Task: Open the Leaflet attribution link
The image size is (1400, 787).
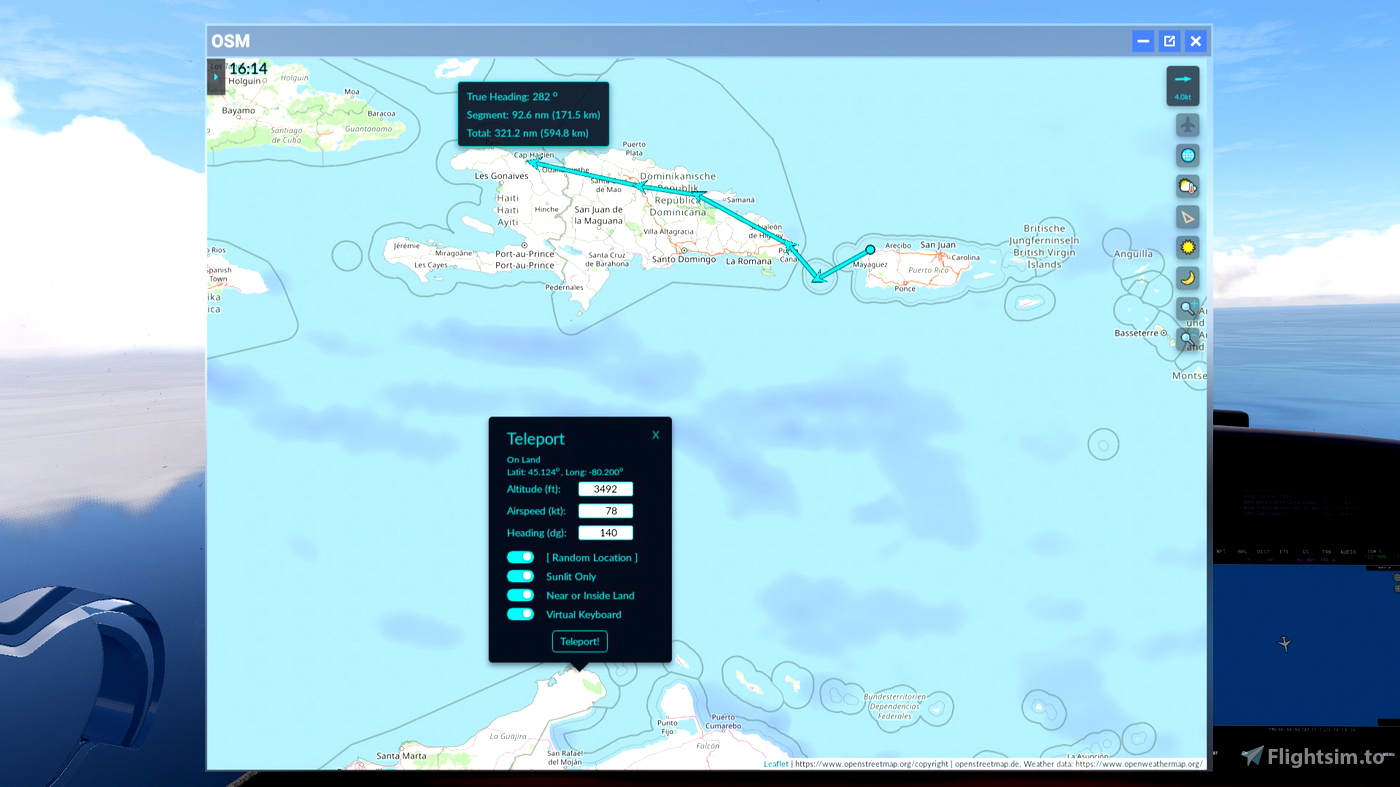Action: 776,764
